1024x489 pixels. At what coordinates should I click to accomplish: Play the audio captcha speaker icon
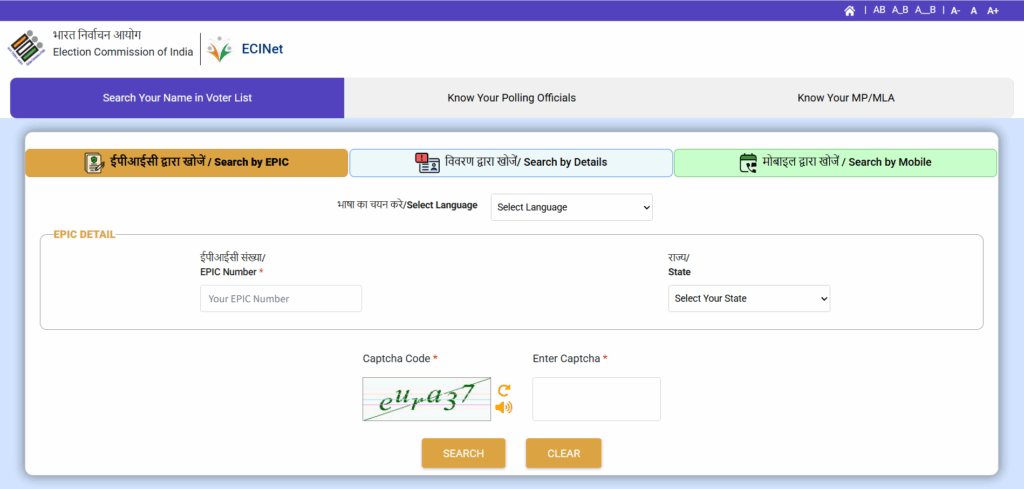[504, 407]
